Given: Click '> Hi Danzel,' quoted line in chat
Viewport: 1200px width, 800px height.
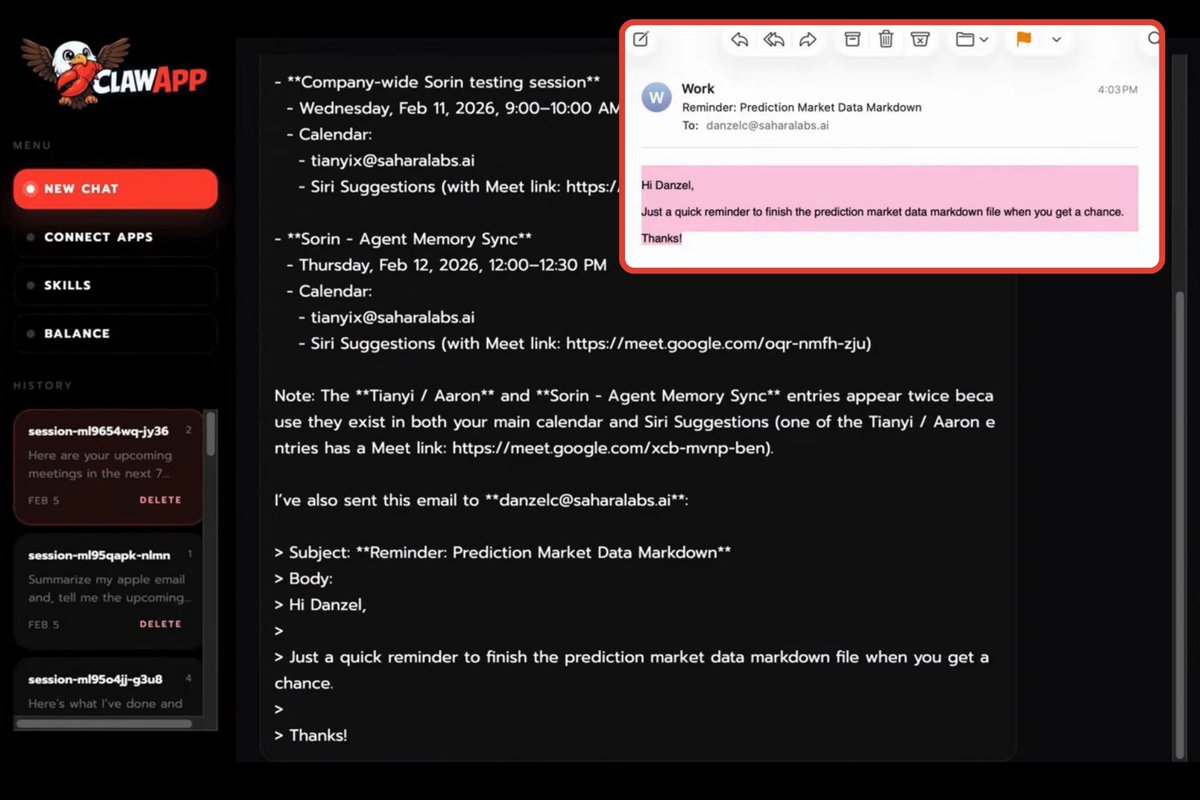Looking at the screenshot, I should tap(321, 604).
